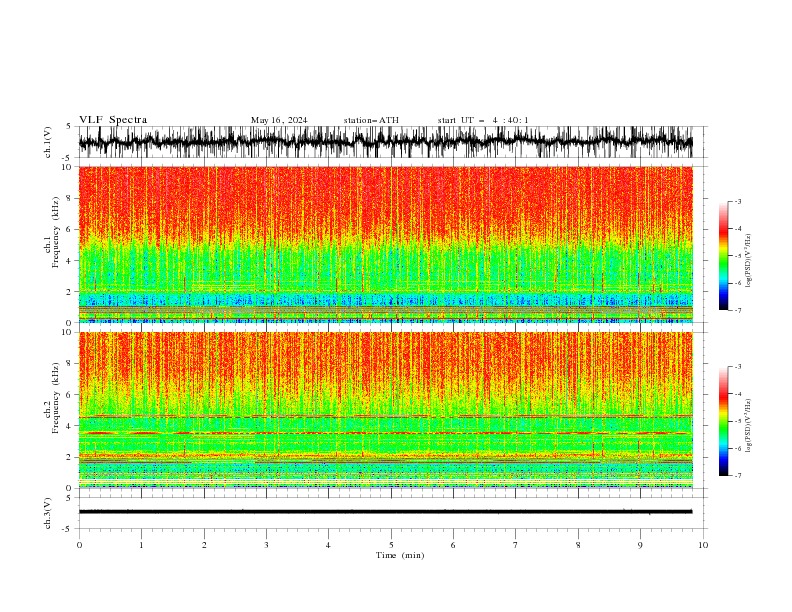Image resolution: width=792 pixels, height=612 pixels.
Task: Click the '0' tick on time axis
Action: (79, 545)
